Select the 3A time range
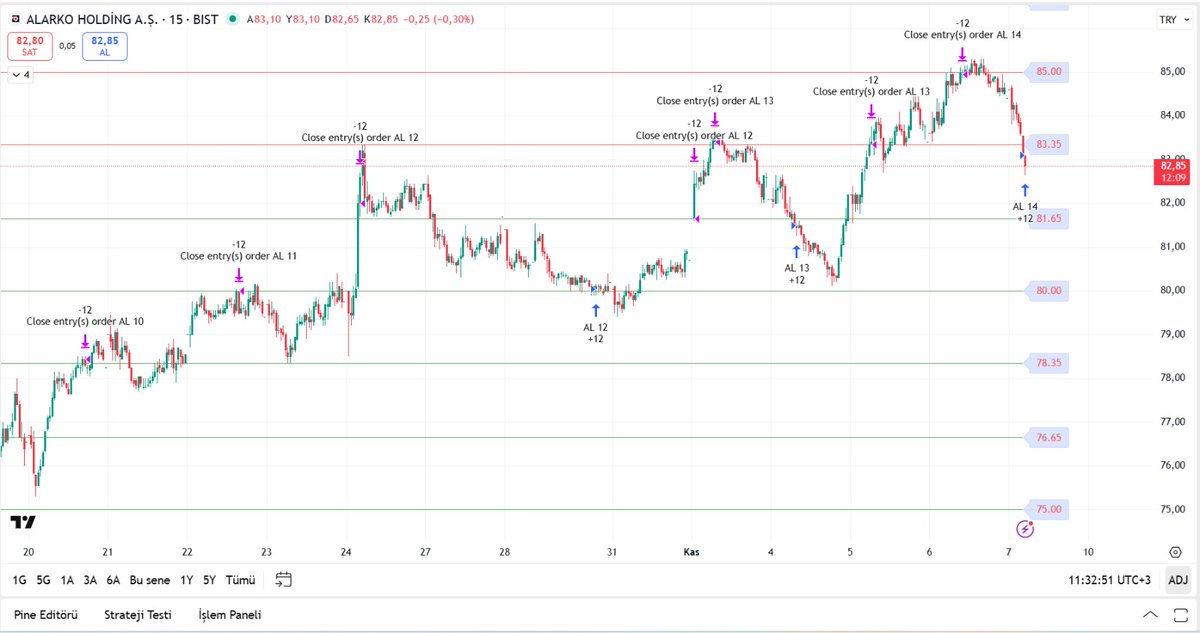The width and height of the screenshot is (1200, 633). click(x=90, y=580)
